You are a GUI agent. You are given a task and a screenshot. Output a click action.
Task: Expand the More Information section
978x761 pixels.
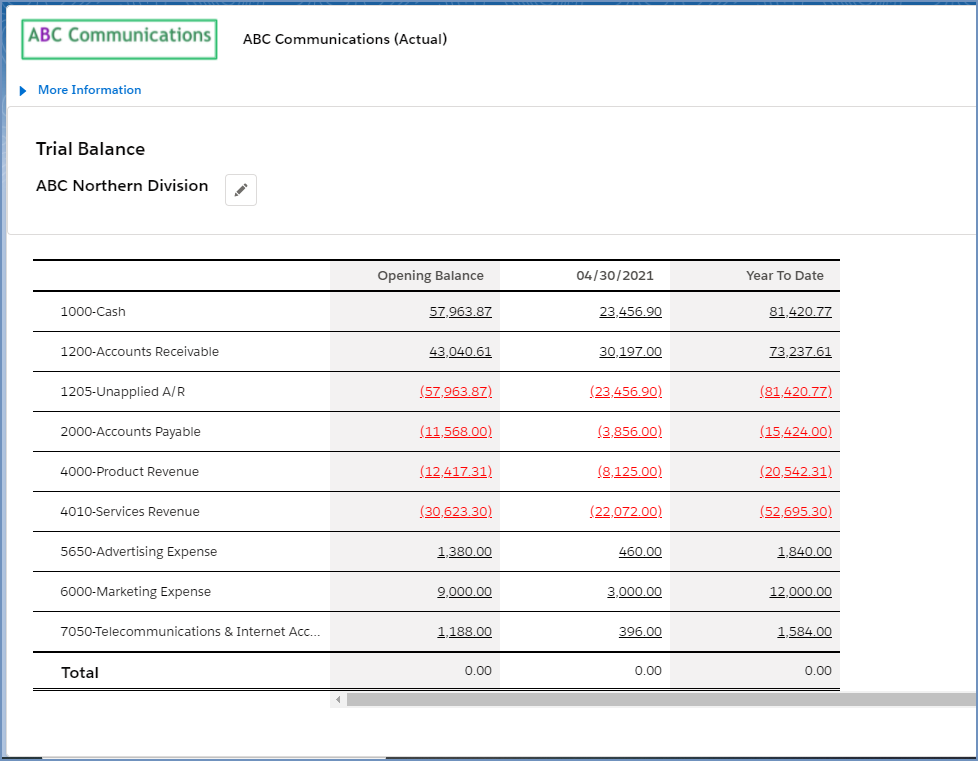(x=89, y=90)
